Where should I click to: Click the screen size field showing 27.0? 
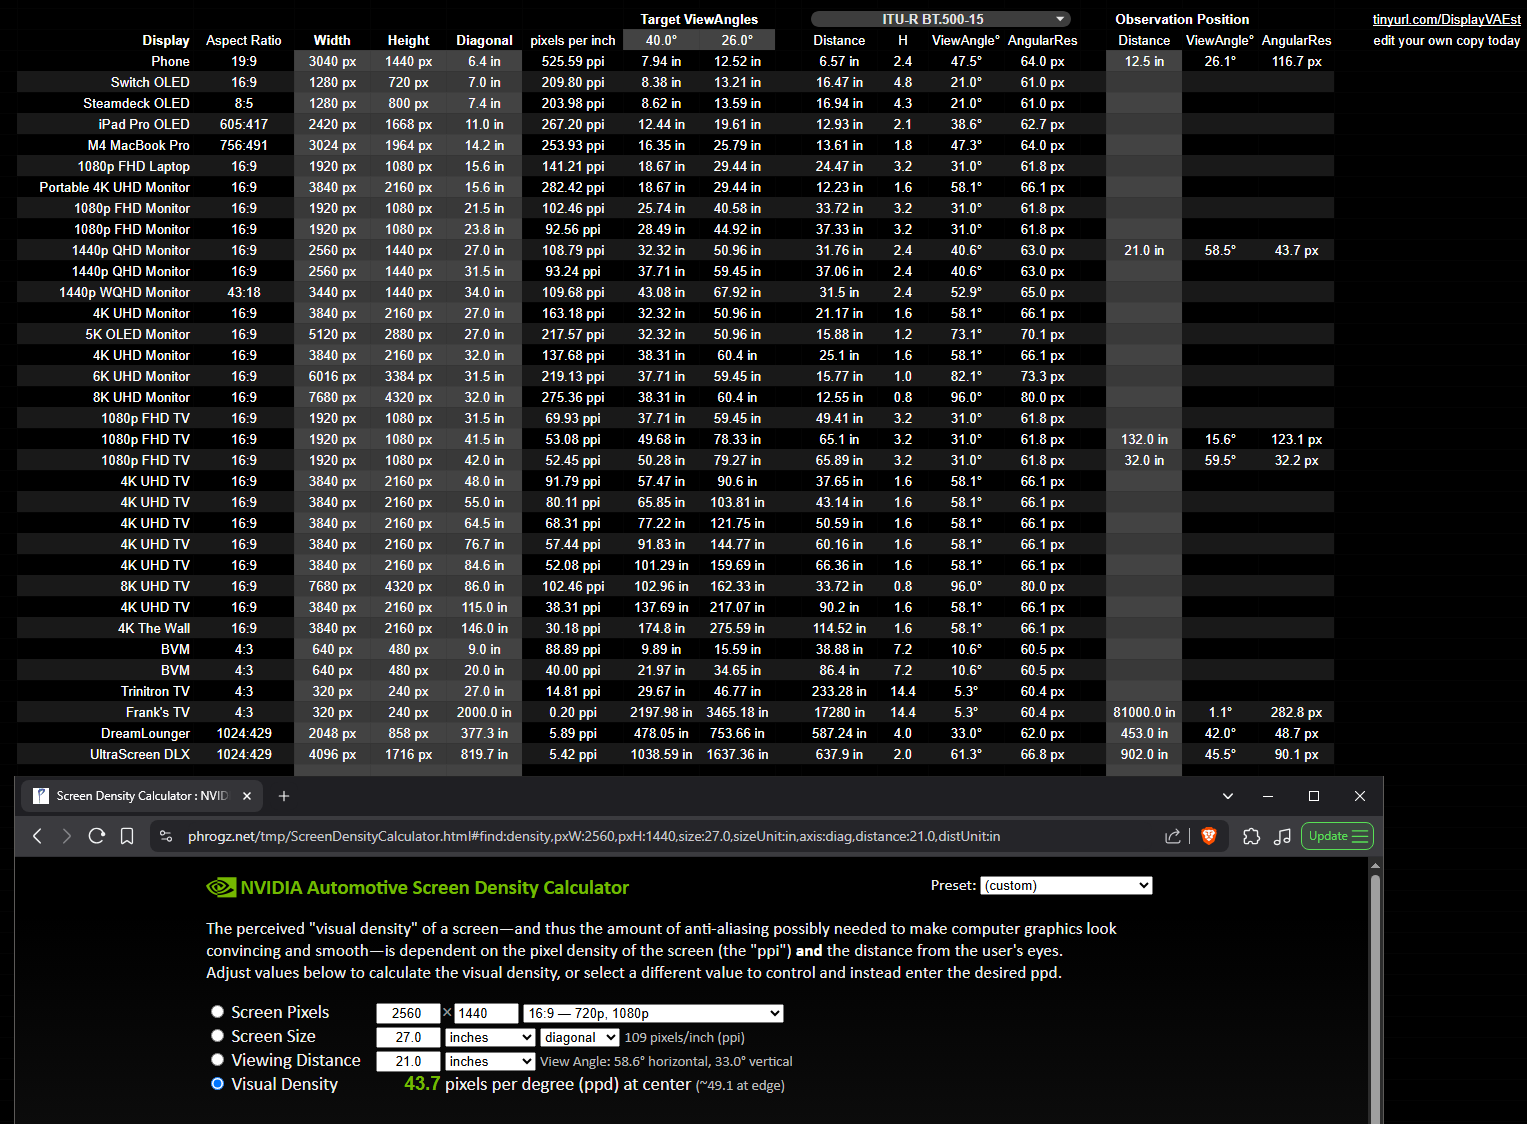click(408, 1037)
